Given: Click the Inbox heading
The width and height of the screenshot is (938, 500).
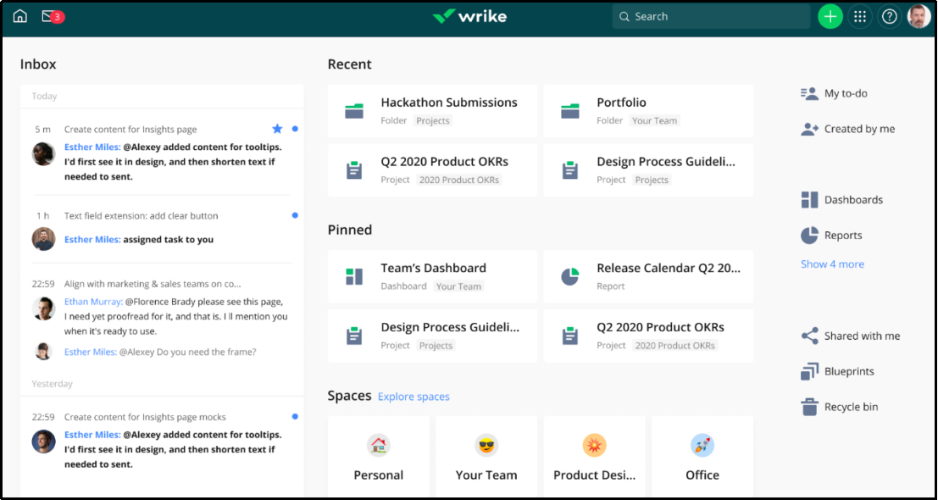Looking at the screenshot, I should coord(38,64).
